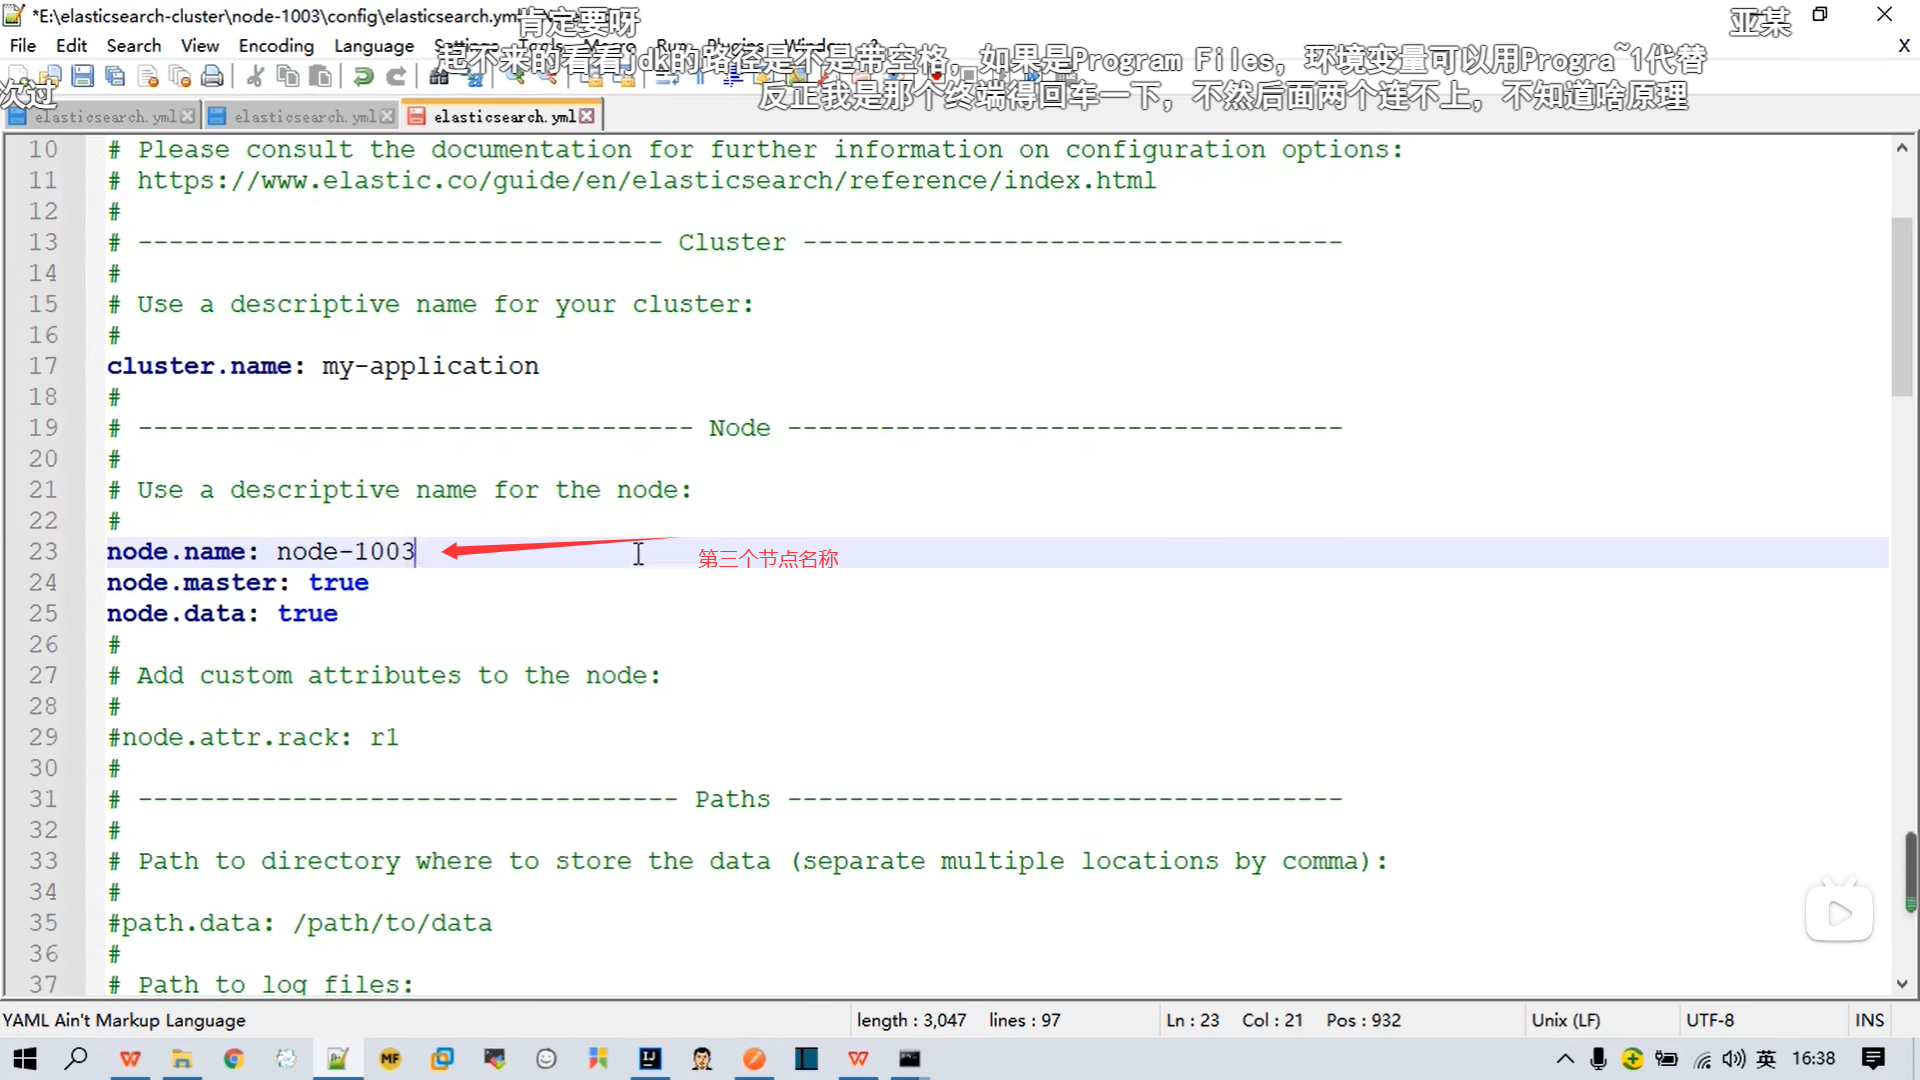Open the Encoding menu
This screenshot has width=1920, height=1080.
coord(276,46)
